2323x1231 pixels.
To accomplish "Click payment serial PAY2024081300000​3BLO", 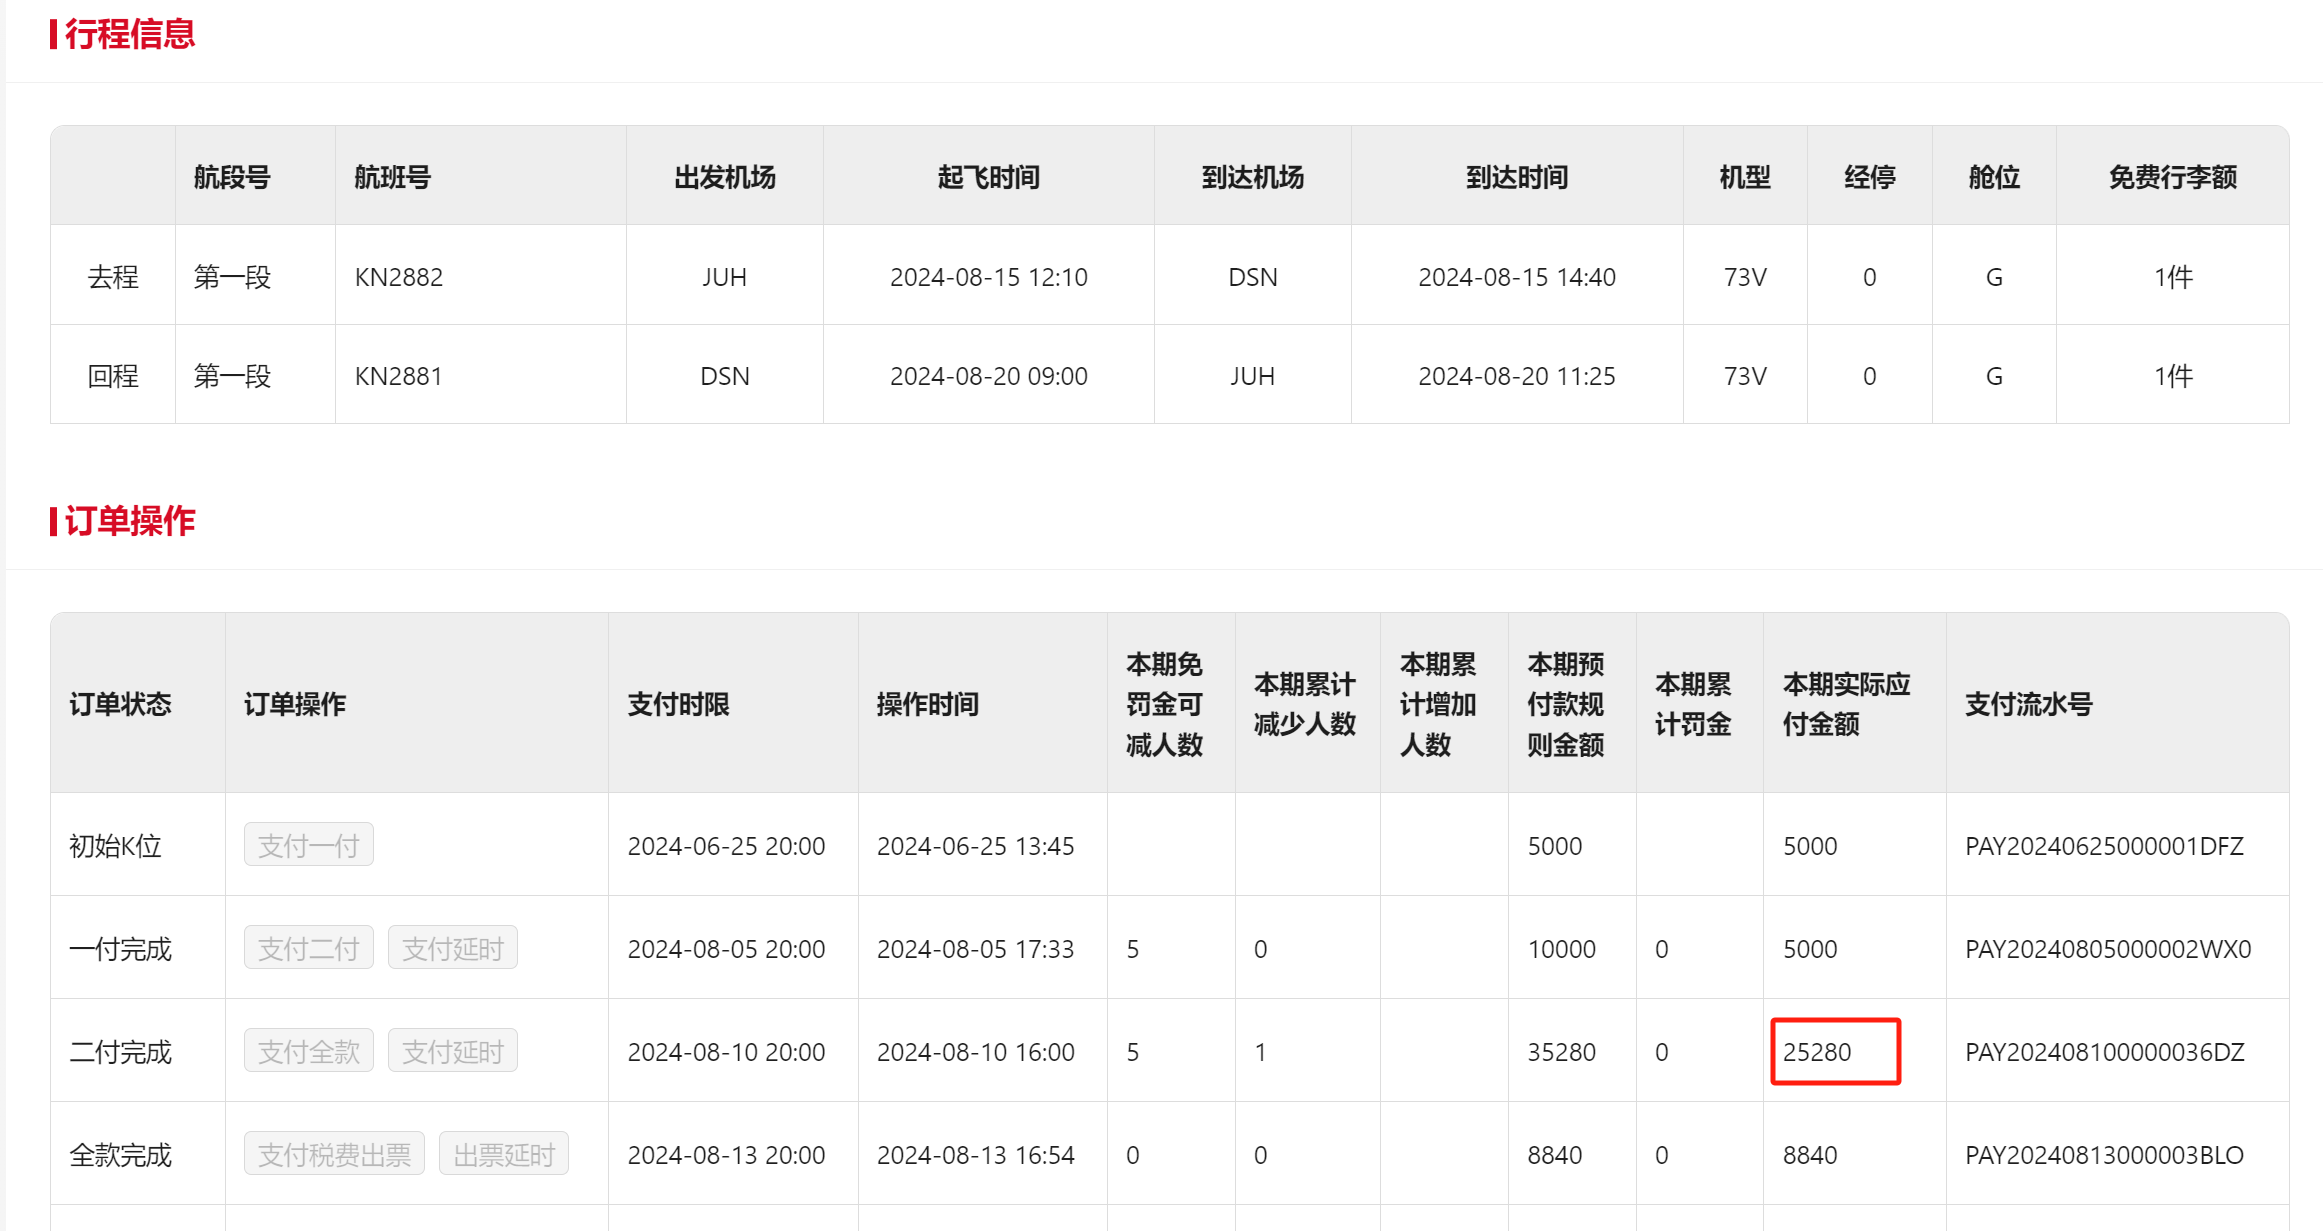I will [2104, 1155].
